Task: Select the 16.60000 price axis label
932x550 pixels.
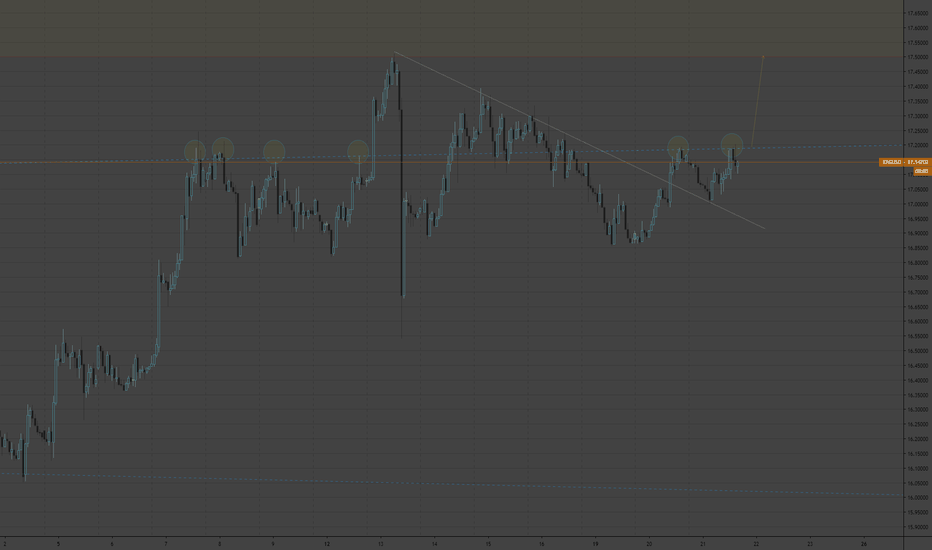Action: (x=918, y=321)
